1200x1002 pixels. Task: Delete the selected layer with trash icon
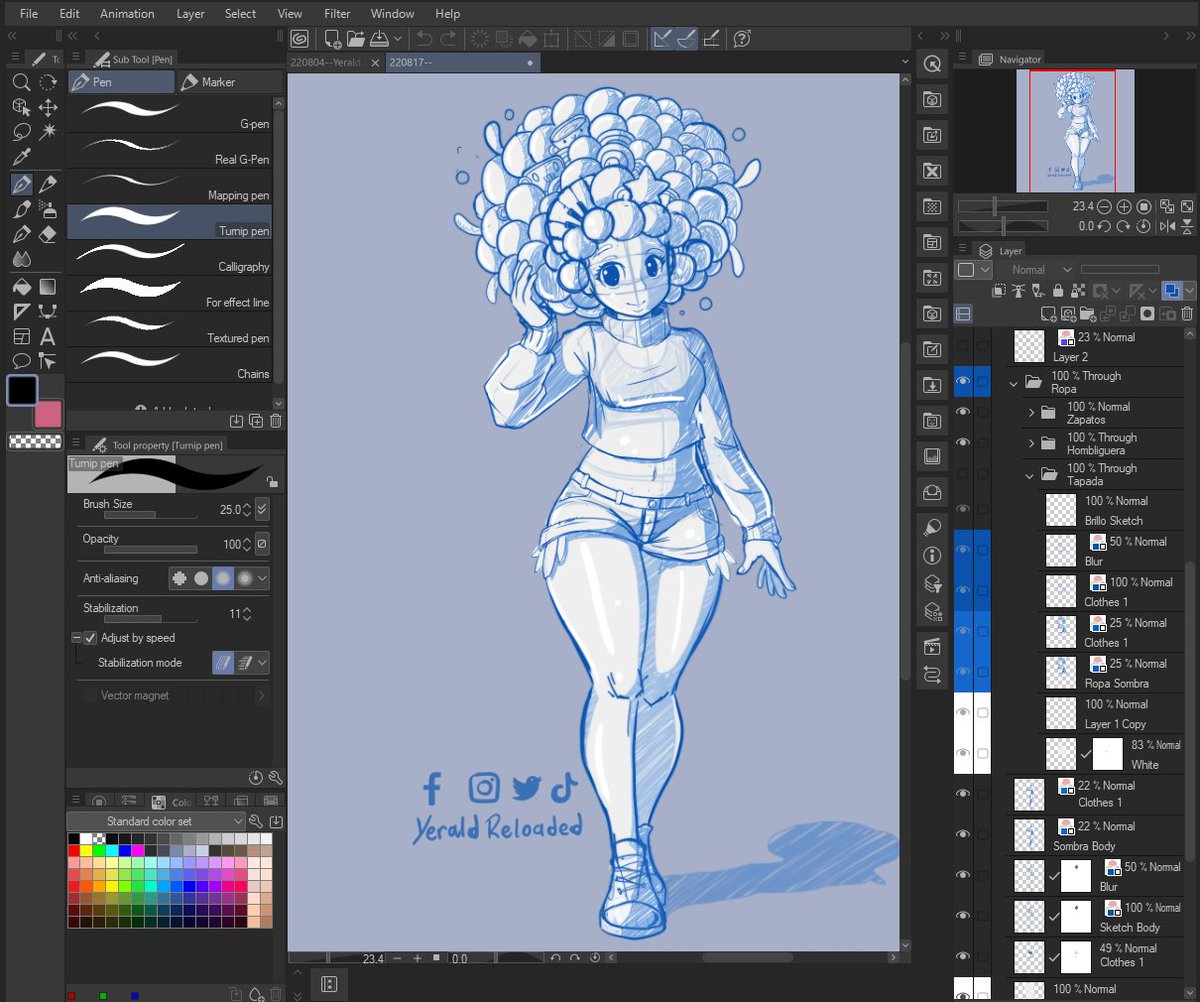tap(1187, 313)
